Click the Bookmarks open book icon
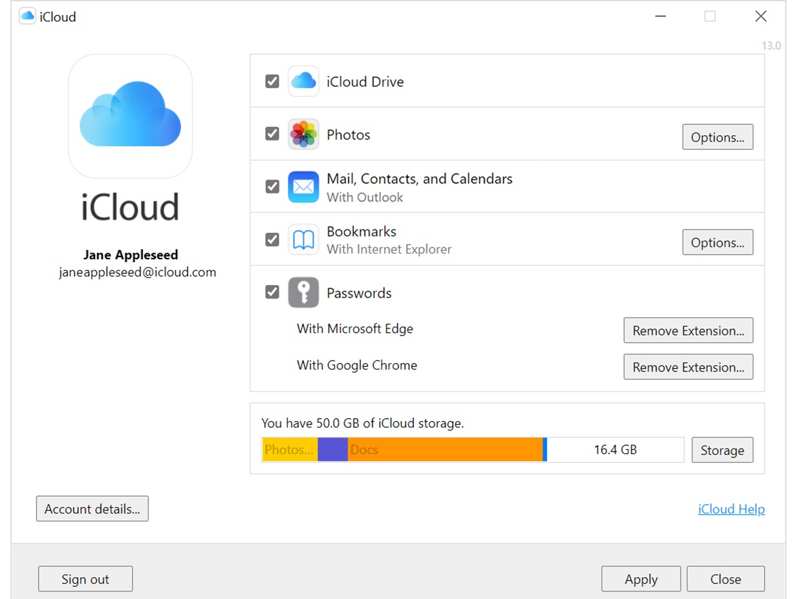 coord(304,239)
